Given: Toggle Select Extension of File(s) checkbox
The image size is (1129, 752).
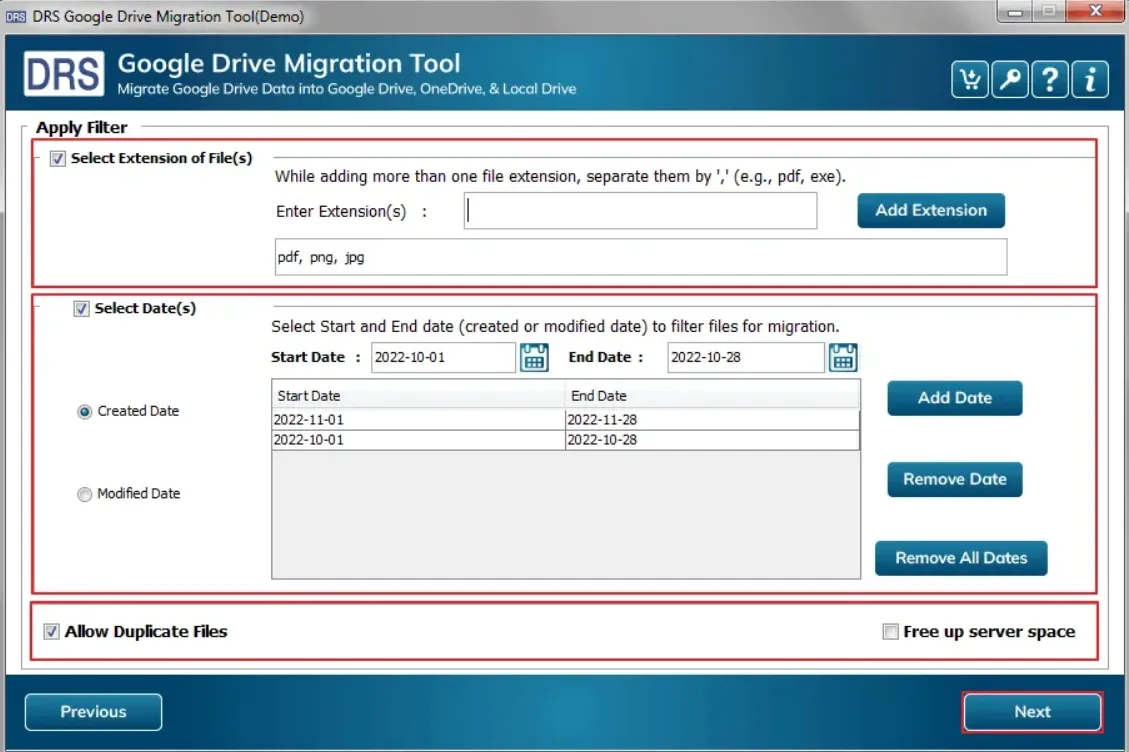Looking at the screenshot, I should 58,158.
